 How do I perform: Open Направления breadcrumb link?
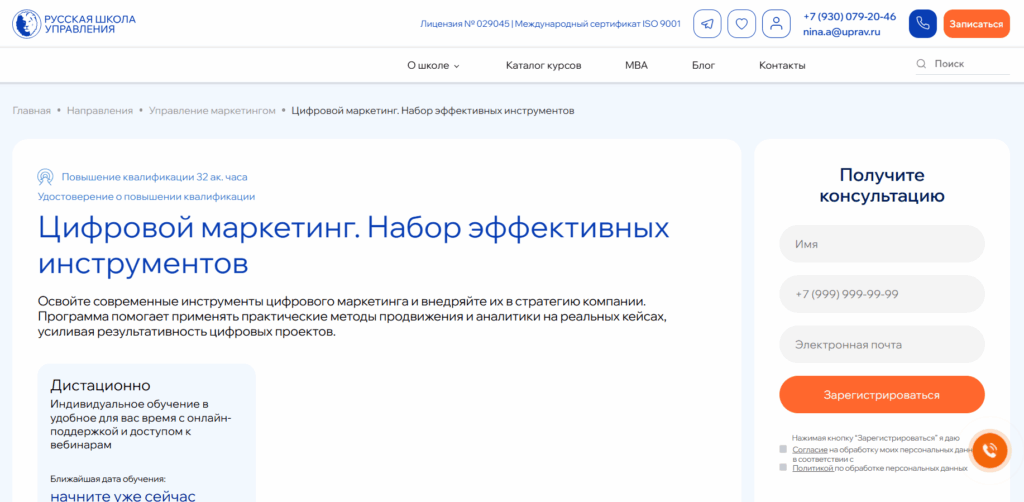(100, 111)
